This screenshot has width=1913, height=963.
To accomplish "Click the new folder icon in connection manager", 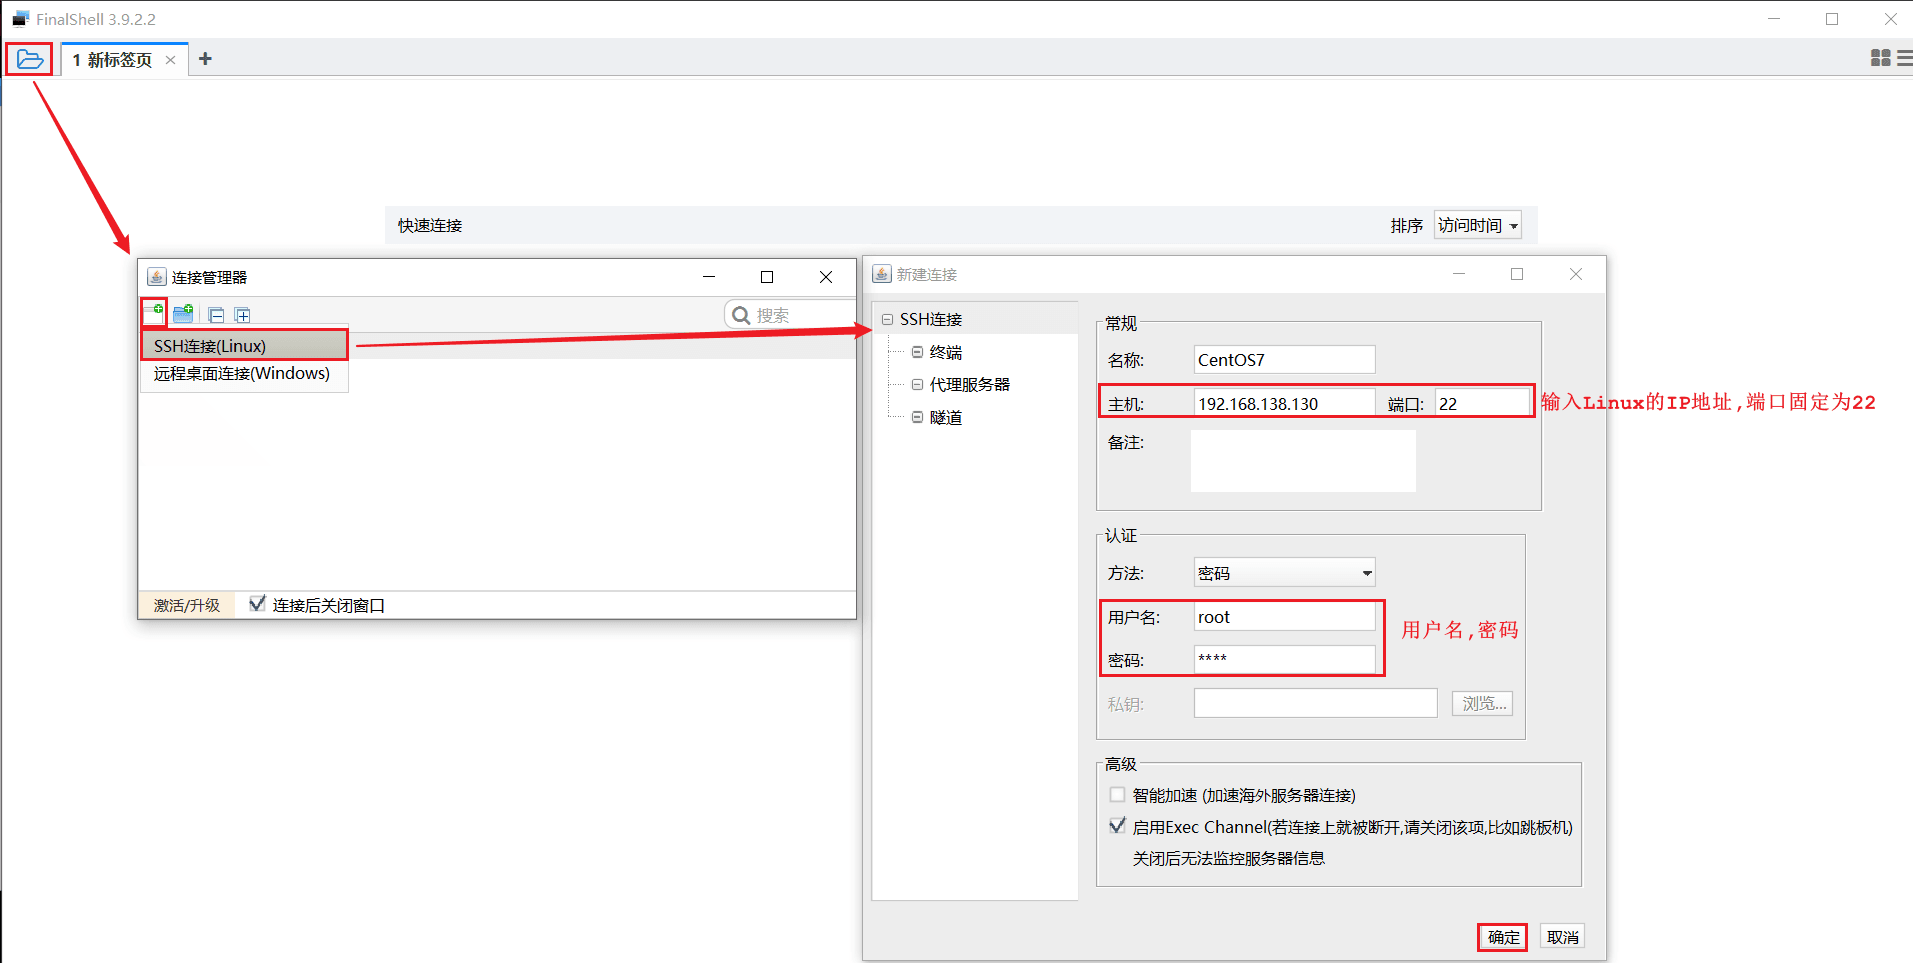I will 183,313.
